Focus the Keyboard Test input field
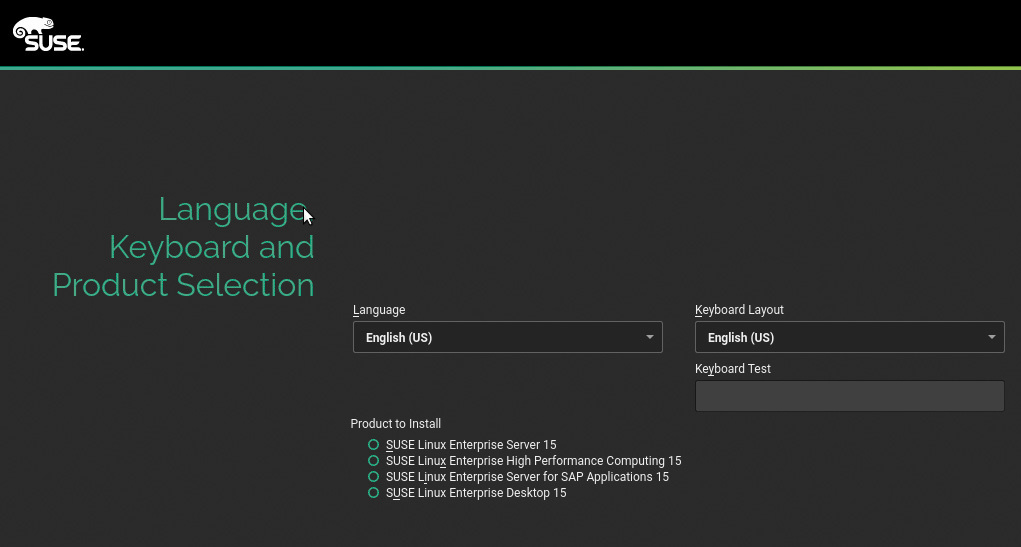 [849, 396]
